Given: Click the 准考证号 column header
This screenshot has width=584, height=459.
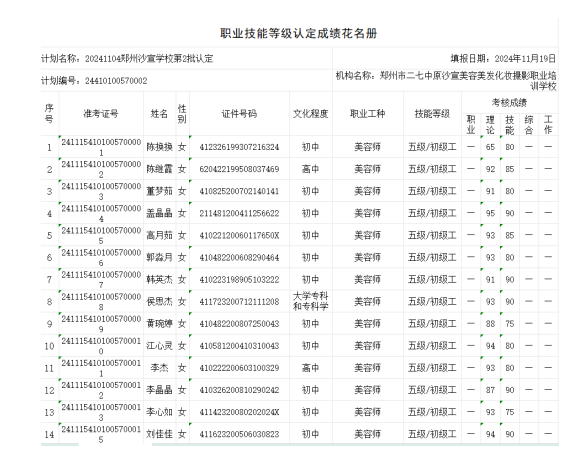Looking at the screenshot, I should pos(101,114).
